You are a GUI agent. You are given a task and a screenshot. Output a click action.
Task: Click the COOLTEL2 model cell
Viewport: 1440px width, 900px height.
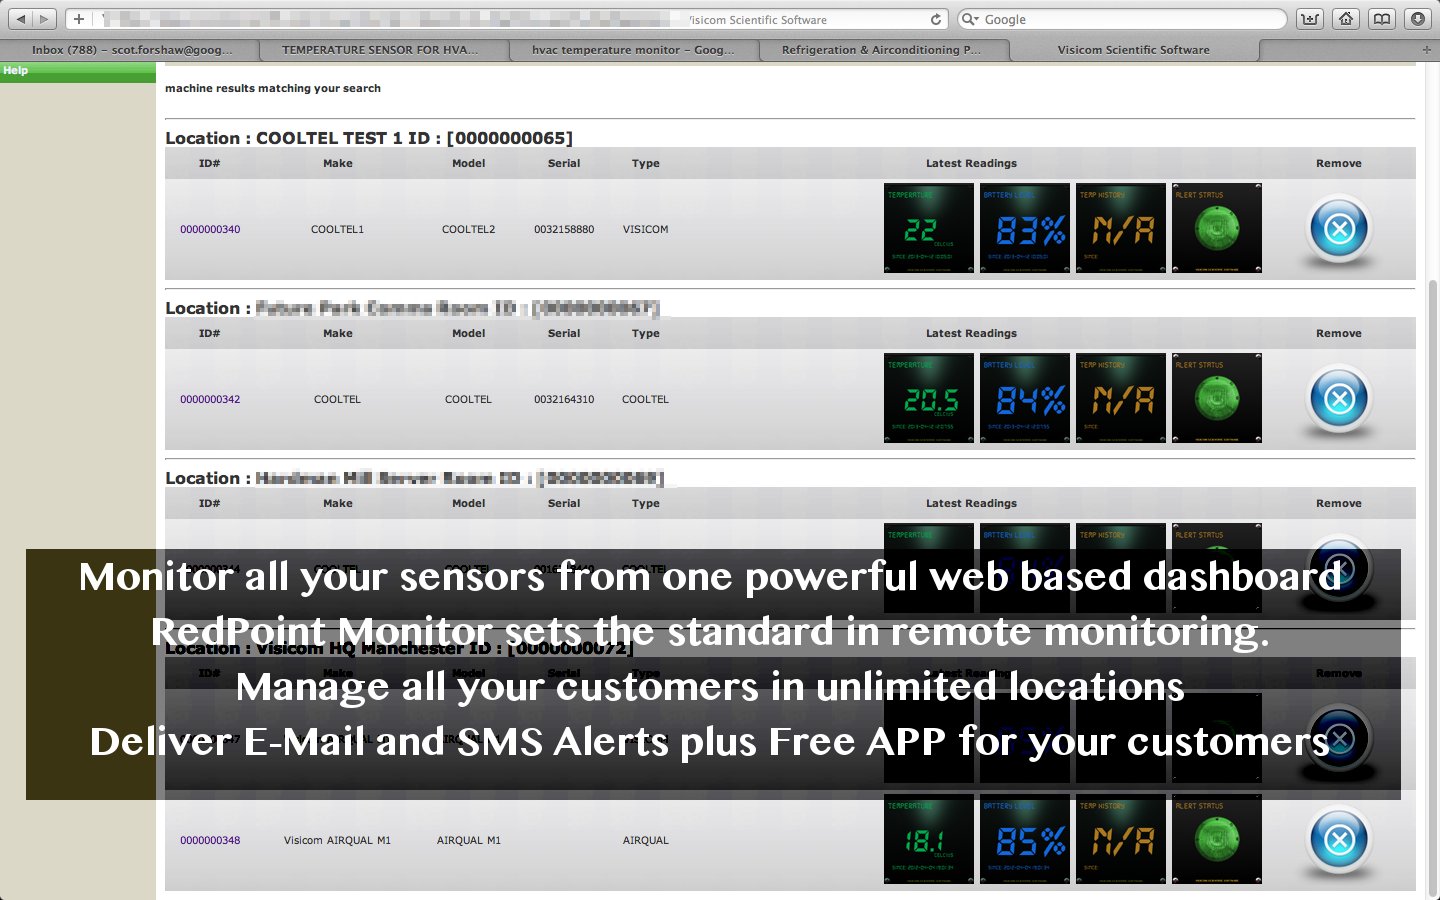469,229
